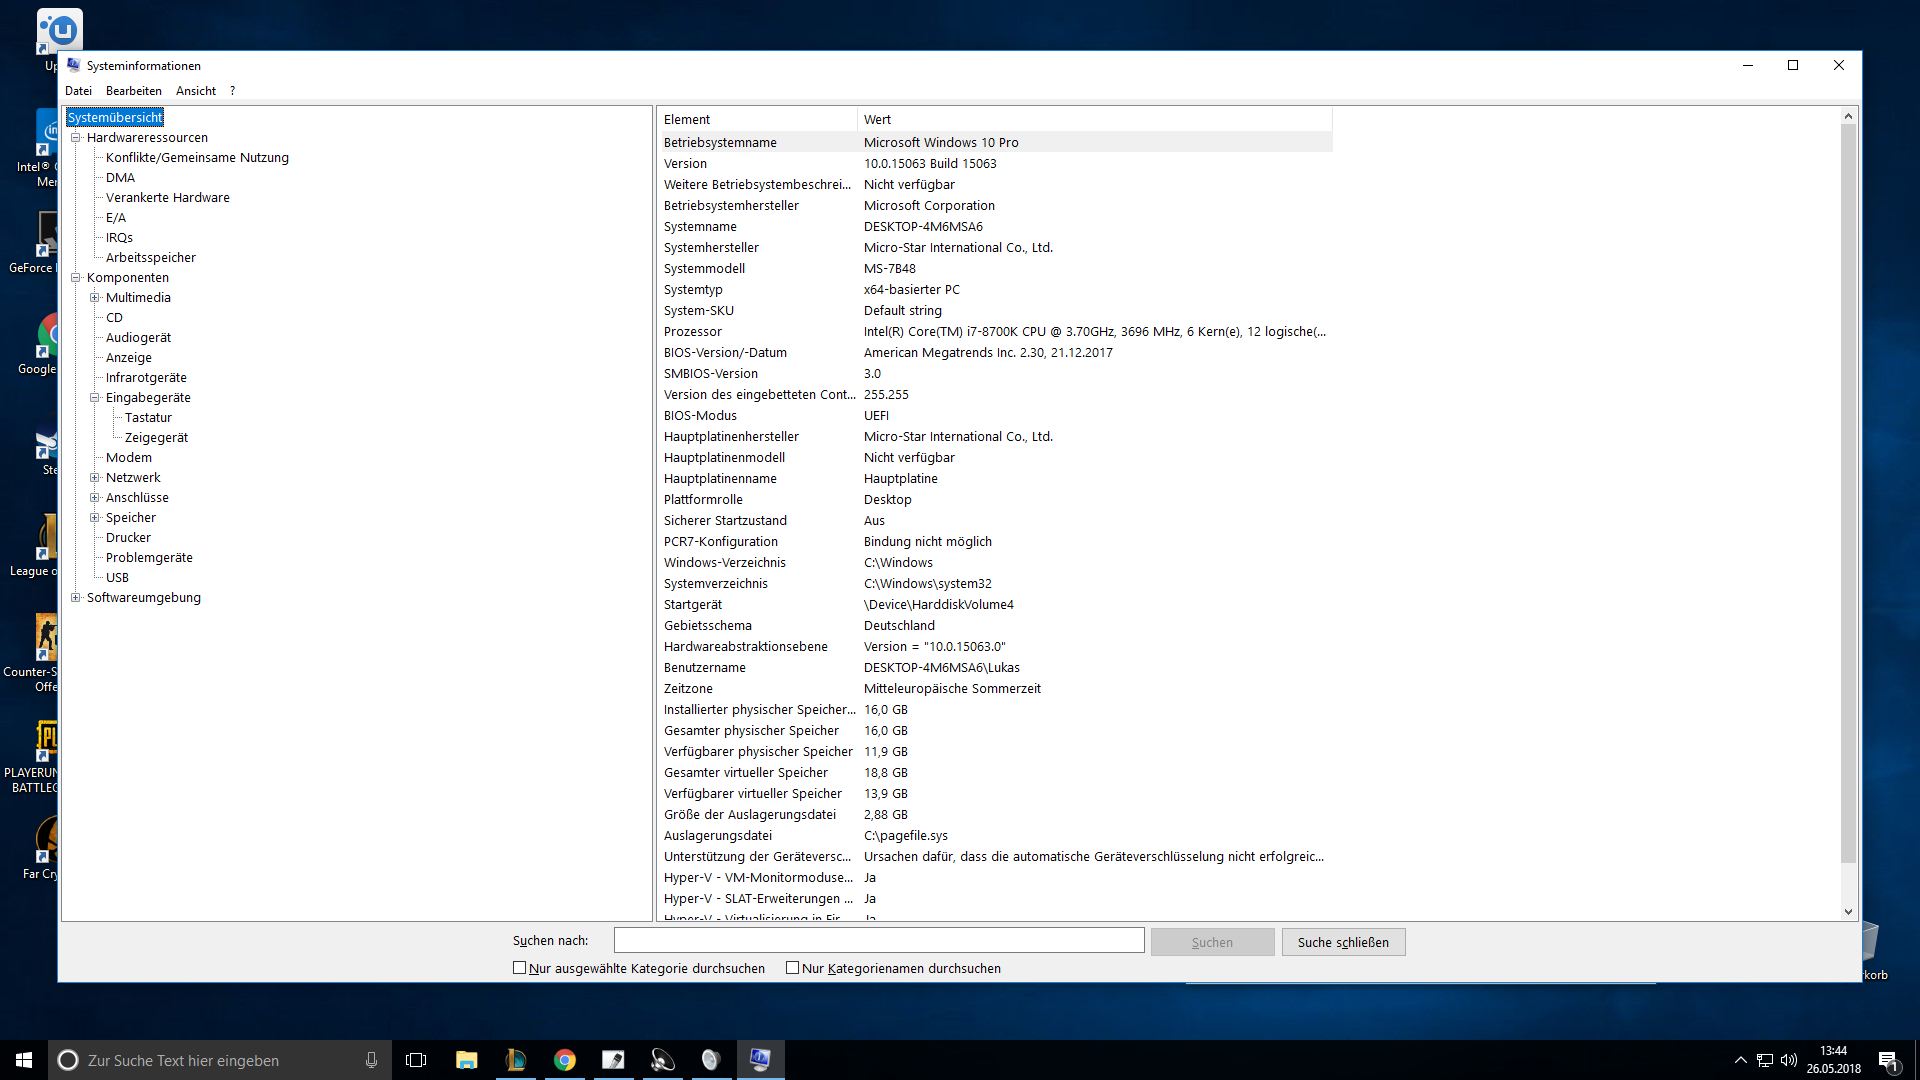1920x1080 pixels.
Task: Click the volume speaker tray icon
Action: click(1789, 1060)
